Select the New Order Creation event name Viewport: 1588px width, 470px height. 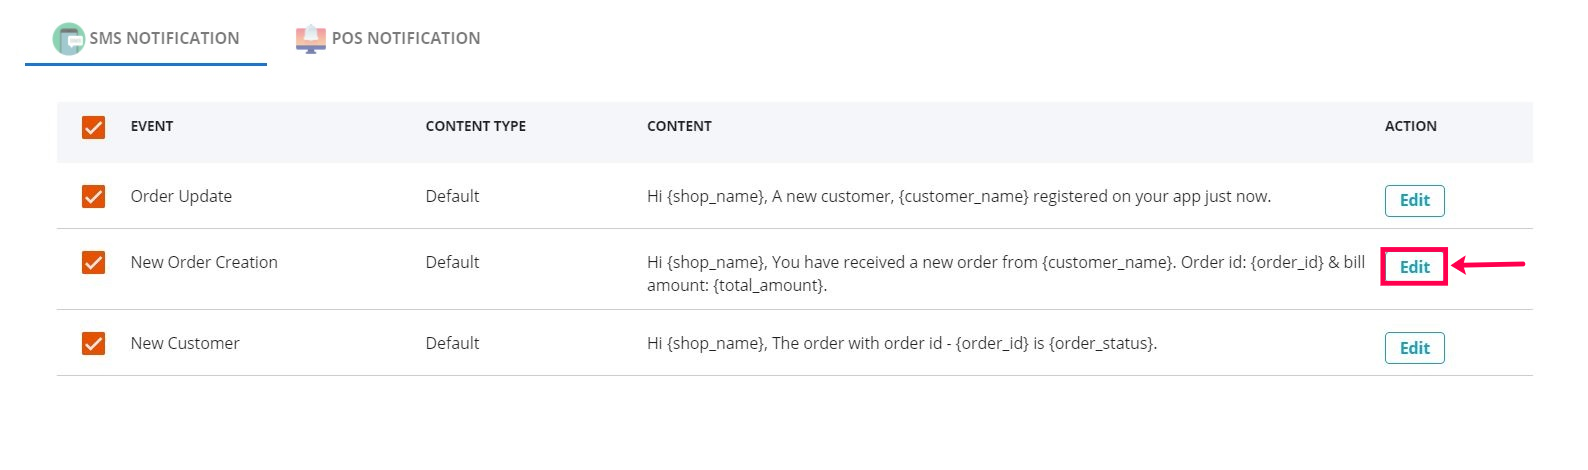tap(204, 262)
